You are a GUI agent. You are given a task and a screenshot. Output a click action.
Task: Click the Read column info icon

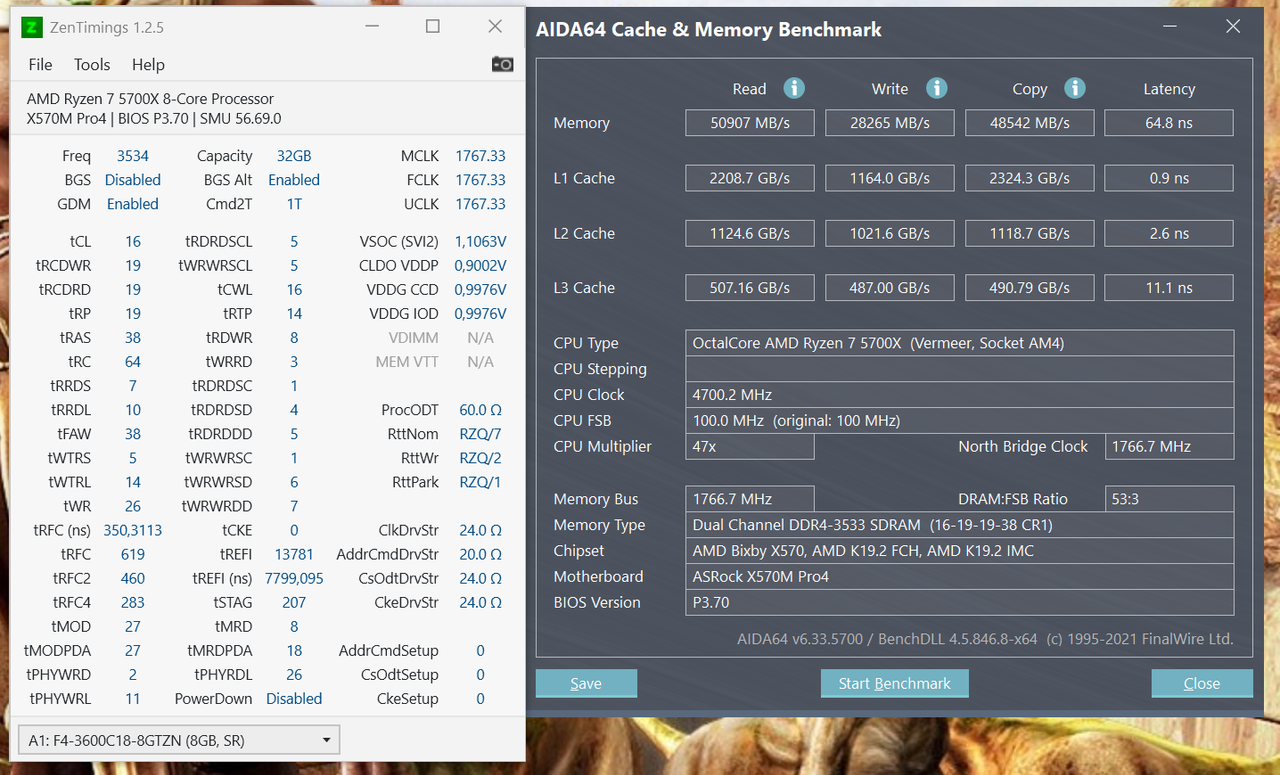pos(794,88)
